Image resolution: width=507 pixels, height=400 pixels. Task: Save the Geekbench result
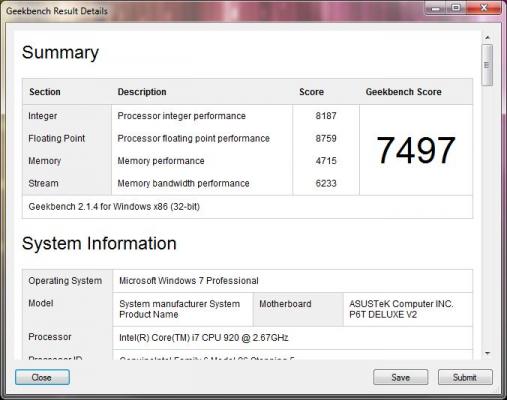click(x=400, y=377)
